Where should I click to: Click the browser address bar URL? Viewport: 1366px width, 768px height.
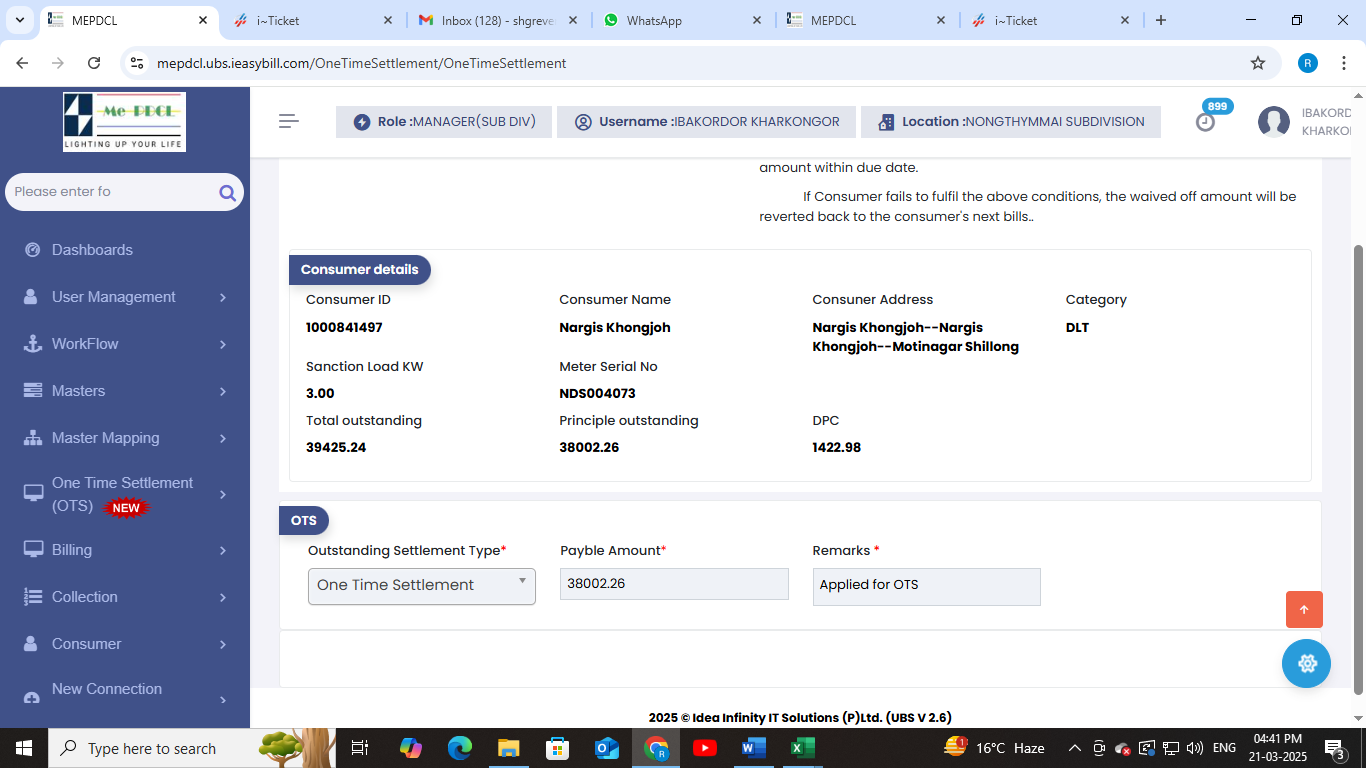(361, 63)
